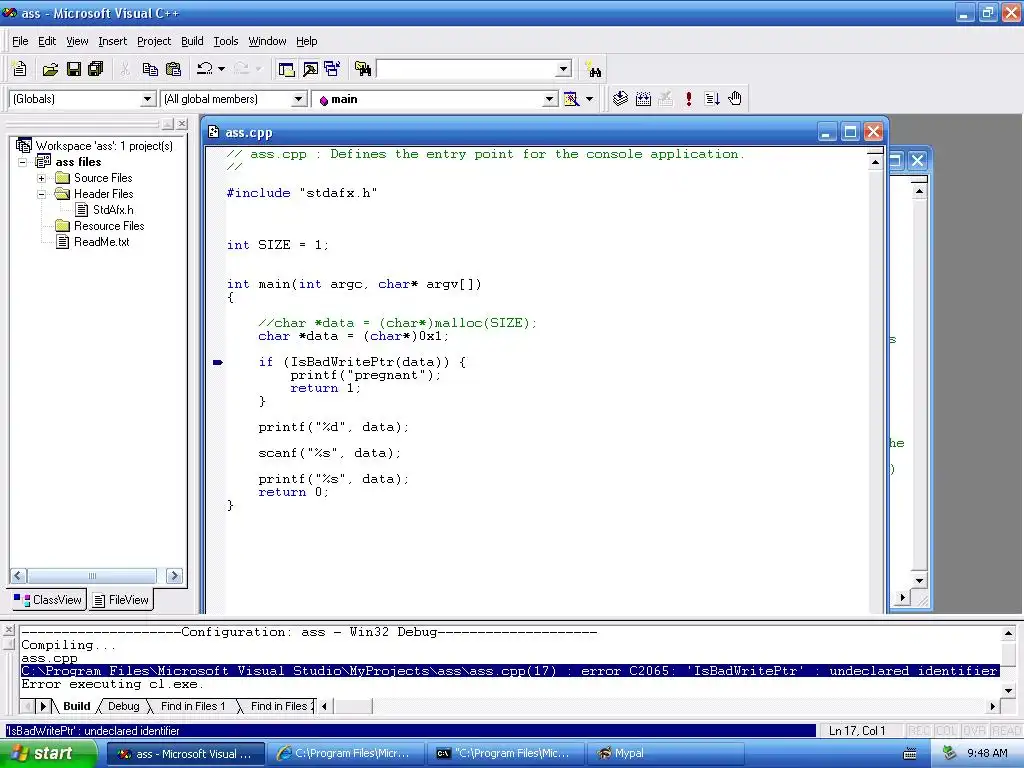Click the WizardBar actions wand icon
The height and width of the screenshot is (768, 1024).
[571, 99]
